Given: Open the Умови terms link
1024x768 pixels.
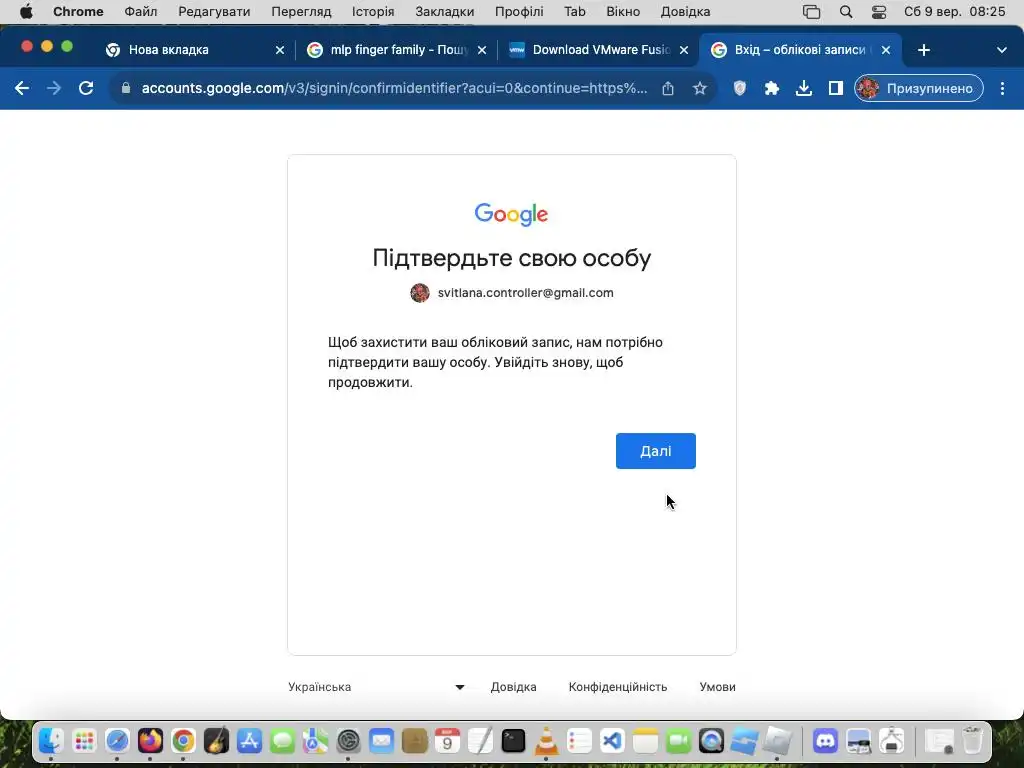Looking at the screenshot, I should (x=717, y=686).
